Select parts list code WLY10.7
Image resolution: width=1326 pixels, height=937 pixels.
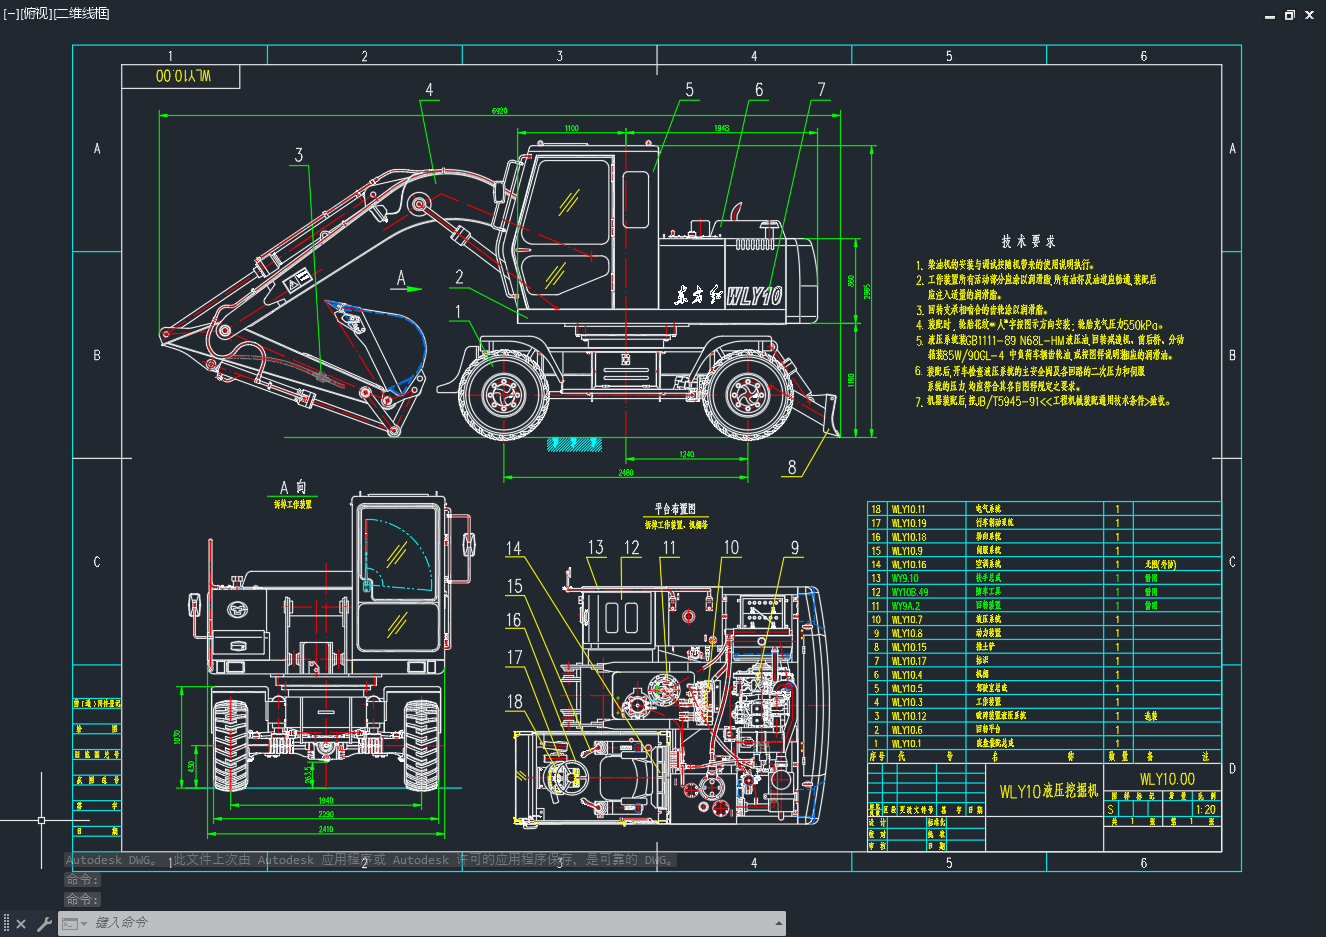(907, 620)
